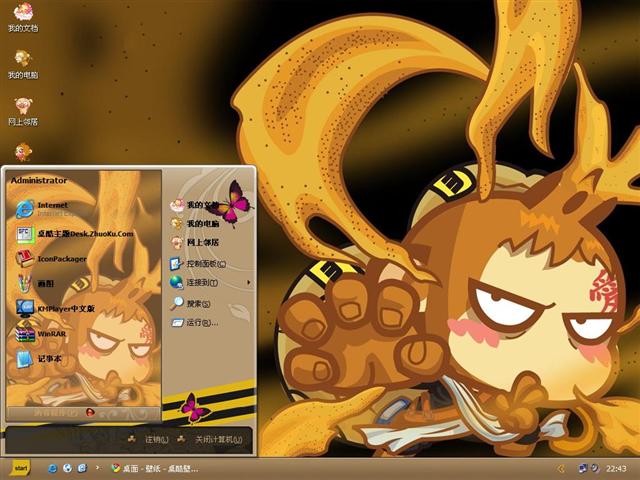The height and width of the screenshot is (480, 640).
Task: Switch to 桌面 - 壁纸 taskbar window
Action: [x=155, y=468]
